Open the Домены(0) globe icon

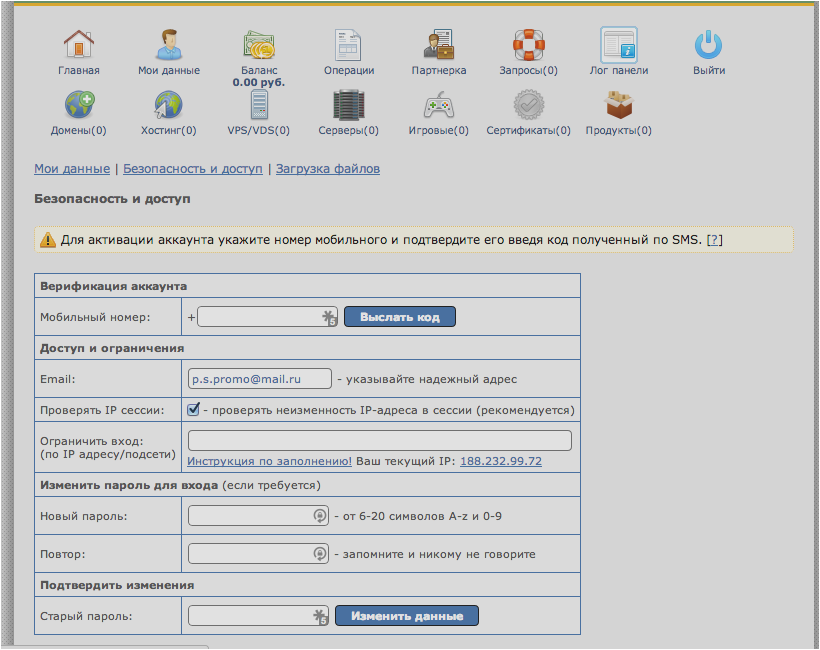[79, 105]
